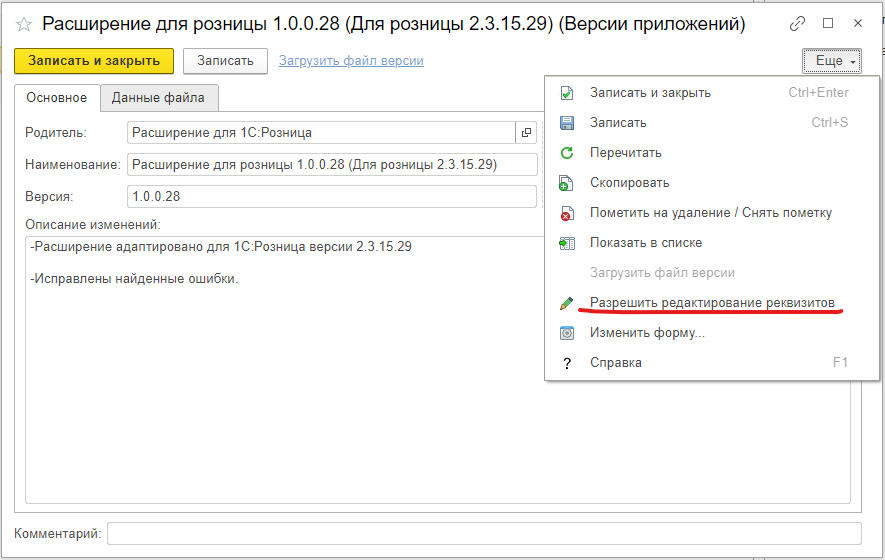The width and height of the screenshot is (885, 560).
Task: Collapse the Еще dropdown menu
Action: point(831,61)
